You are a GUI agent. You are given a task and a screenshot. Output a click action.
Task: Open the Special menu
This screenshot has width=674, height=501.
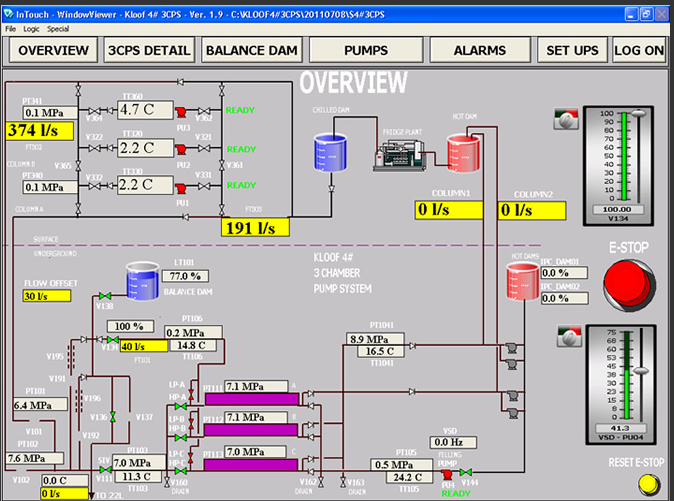[x=58, y=29]
